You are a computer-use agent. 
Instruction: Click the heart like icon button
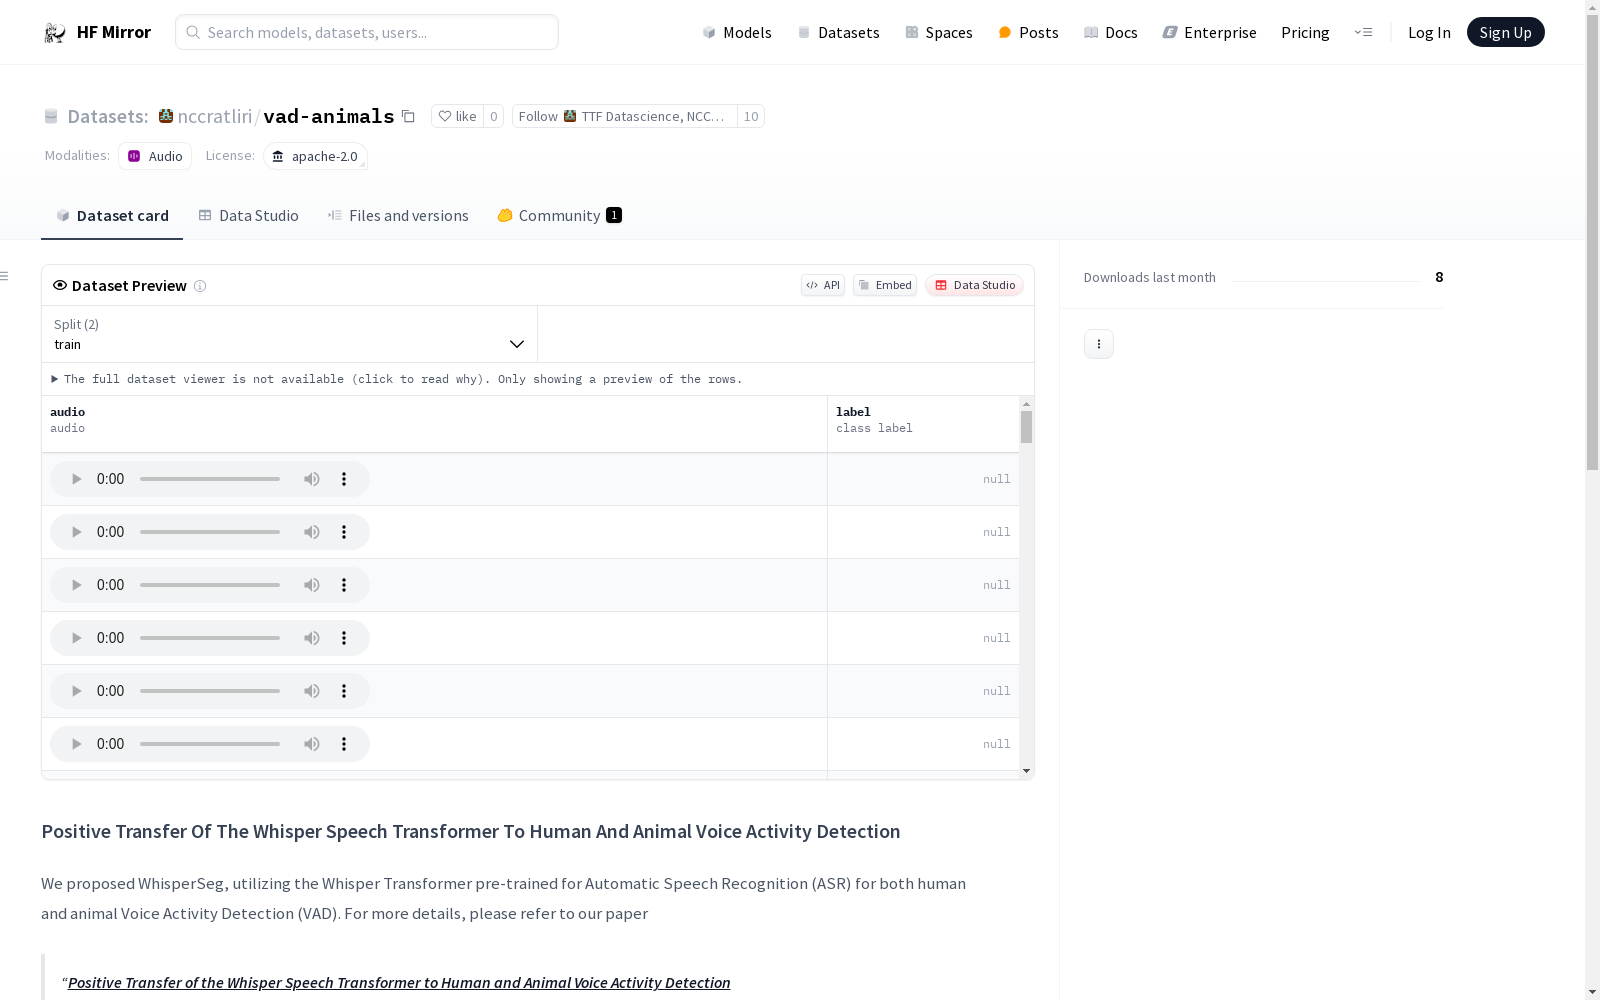point(457,116)
